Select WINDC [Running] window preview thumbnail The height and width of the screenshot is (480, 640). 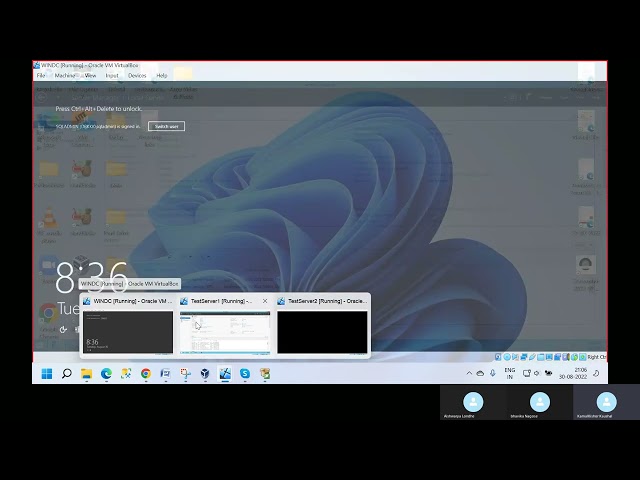pyautogui.click(x=128, y=332)
